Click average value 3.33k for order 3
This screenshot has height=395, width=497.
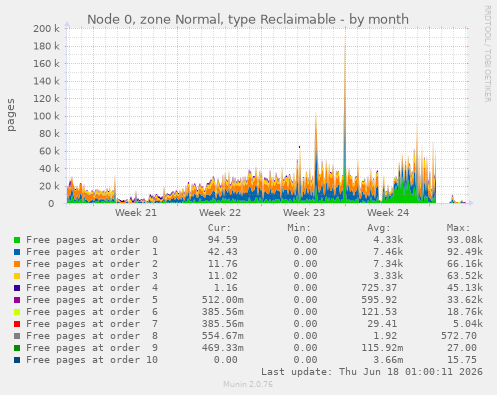388,276
